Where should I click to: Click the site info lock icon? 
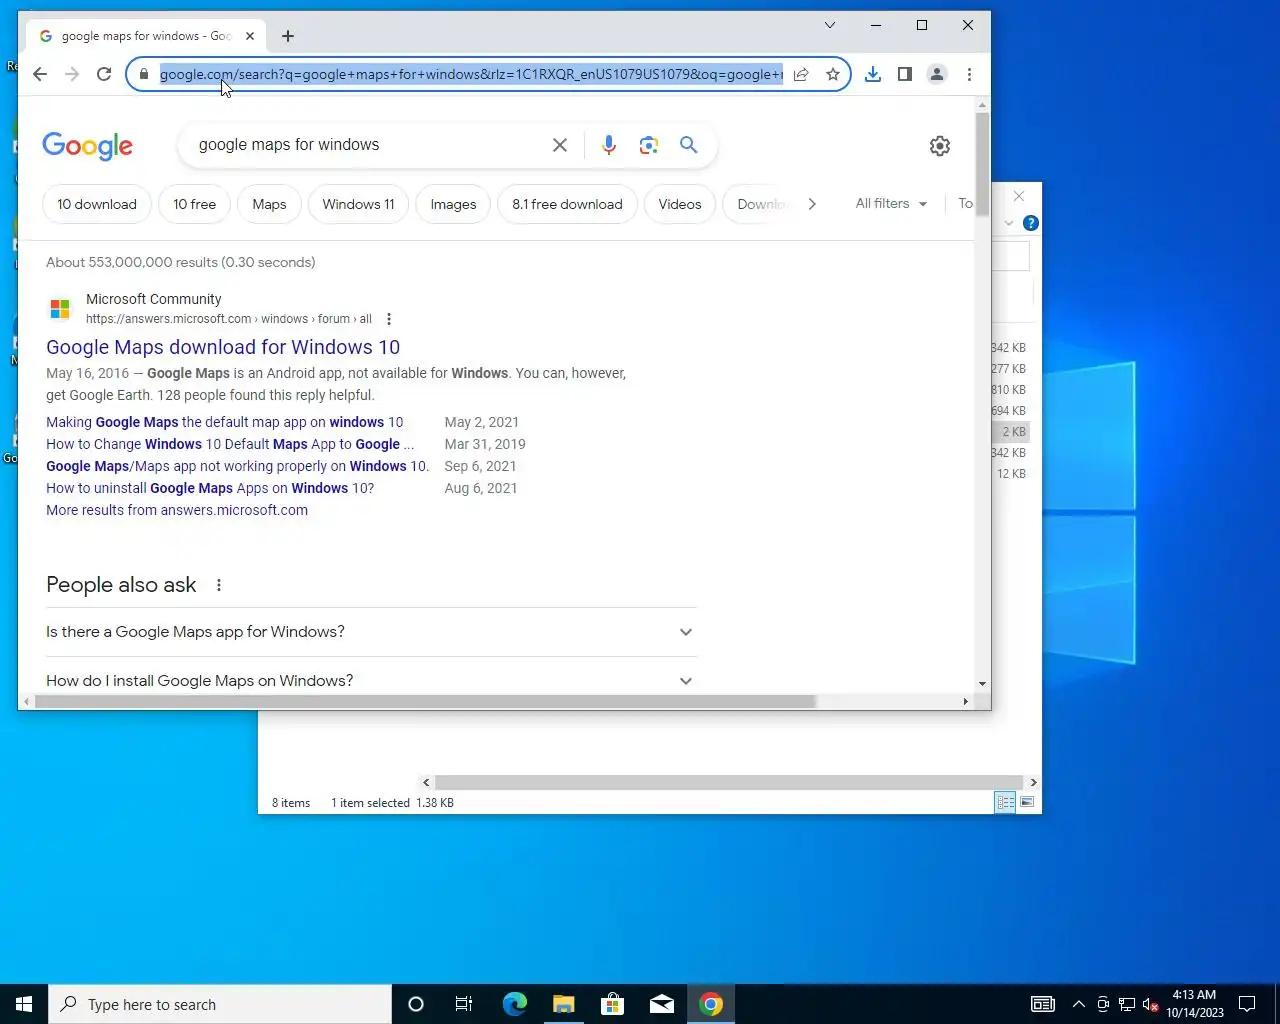pos(144,74)
